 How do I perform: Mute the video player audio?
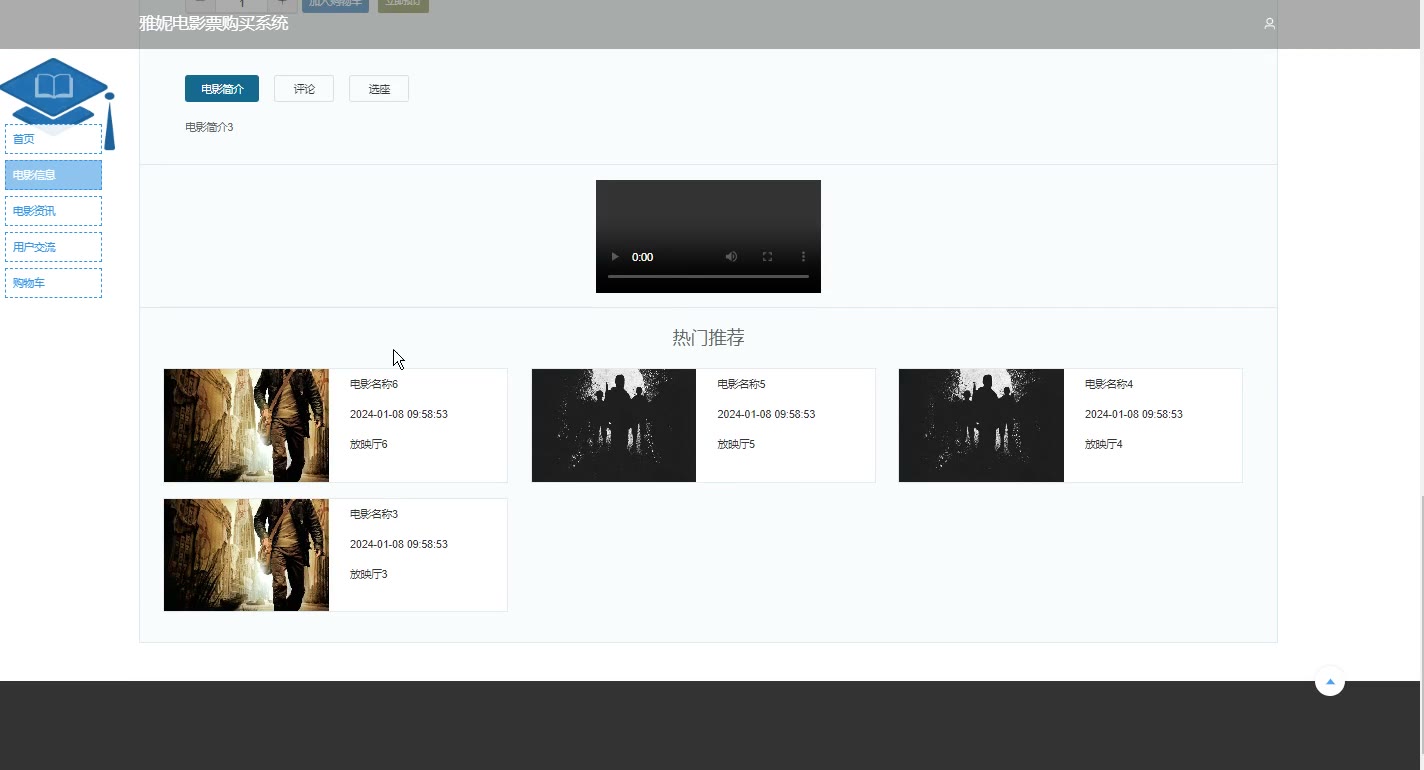click(x=731, y=257)
